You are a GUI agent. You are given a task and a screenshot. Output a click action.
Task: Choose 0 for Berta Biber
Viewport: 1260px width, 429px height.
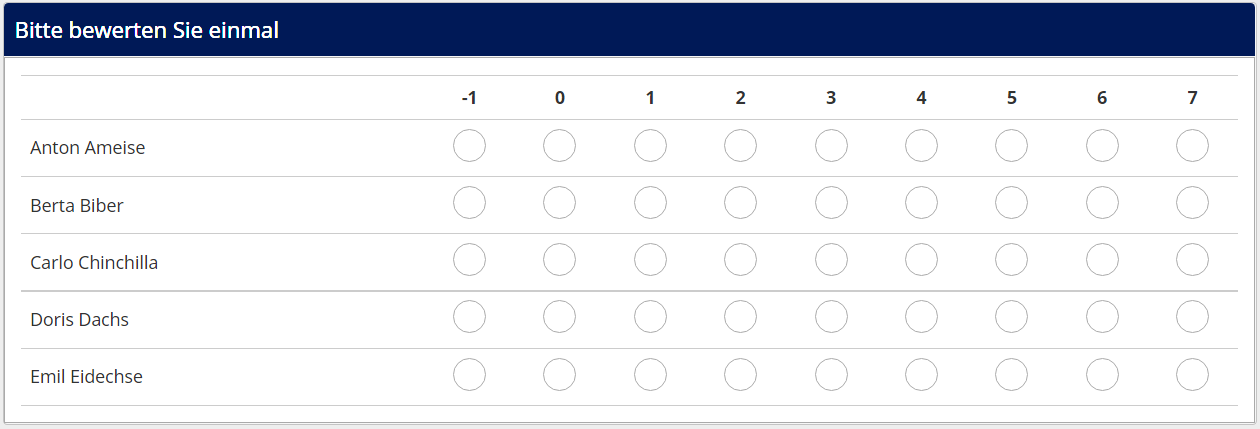pos(559,203)
